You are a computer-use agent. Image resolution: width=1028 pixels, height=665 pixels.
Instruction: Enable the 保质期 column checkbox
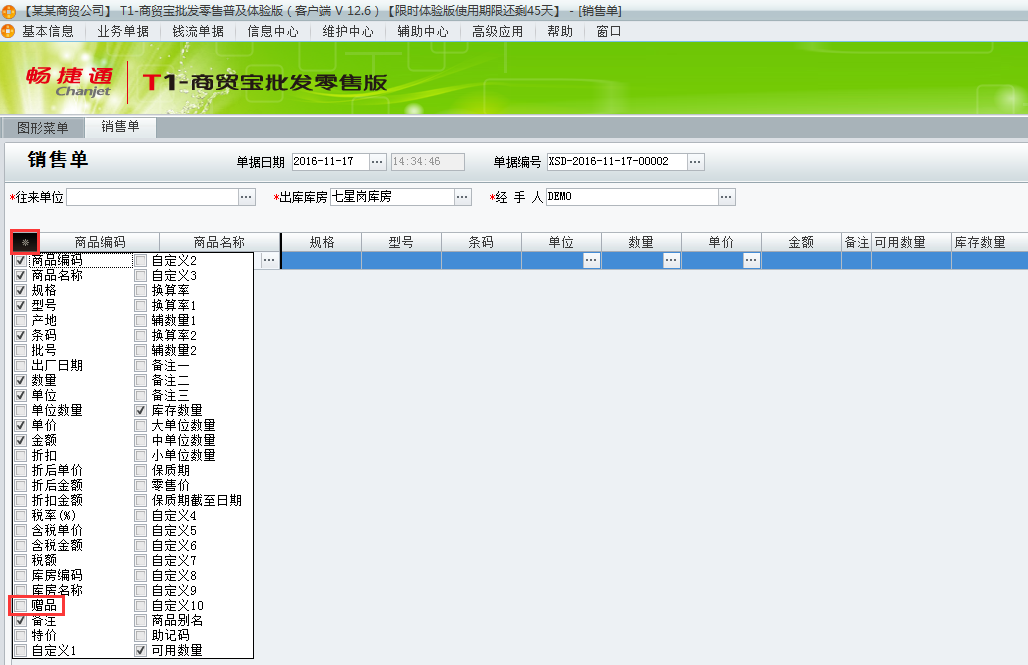click(140, 470)
